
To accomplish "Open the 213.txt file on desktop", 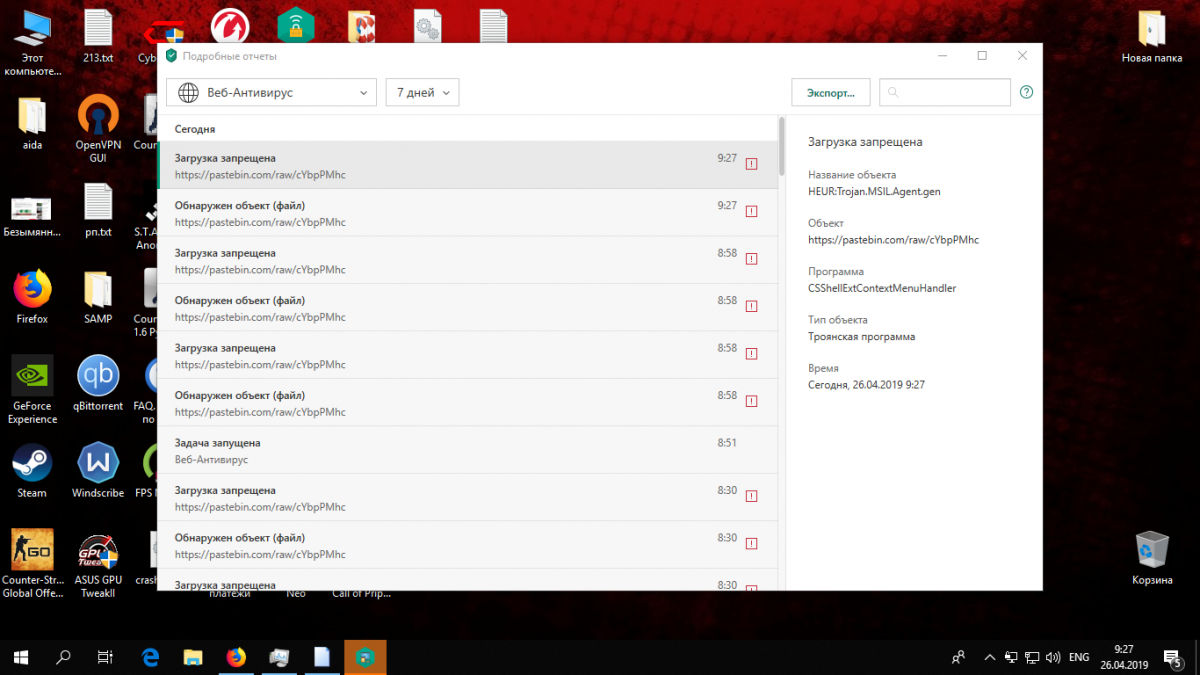I will [98, 36].
